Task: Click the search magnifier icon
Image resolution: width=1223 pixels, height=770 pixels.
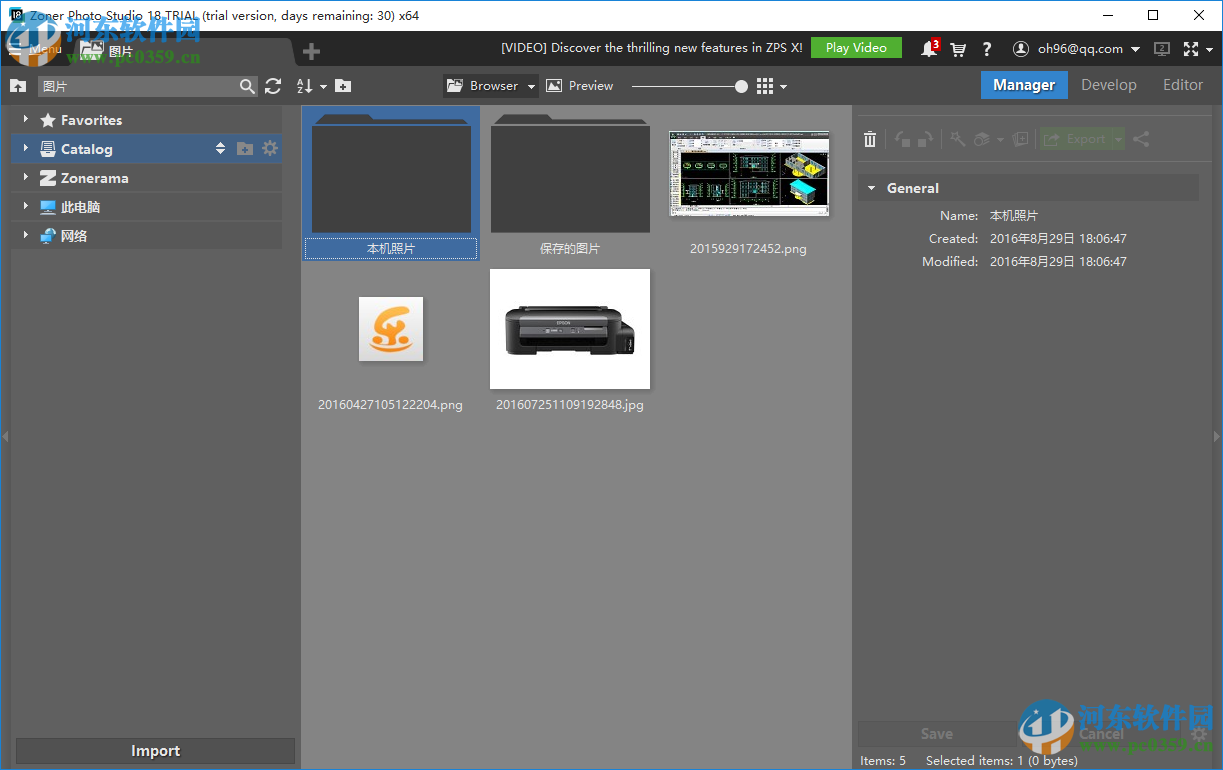Action: (247, 87)
